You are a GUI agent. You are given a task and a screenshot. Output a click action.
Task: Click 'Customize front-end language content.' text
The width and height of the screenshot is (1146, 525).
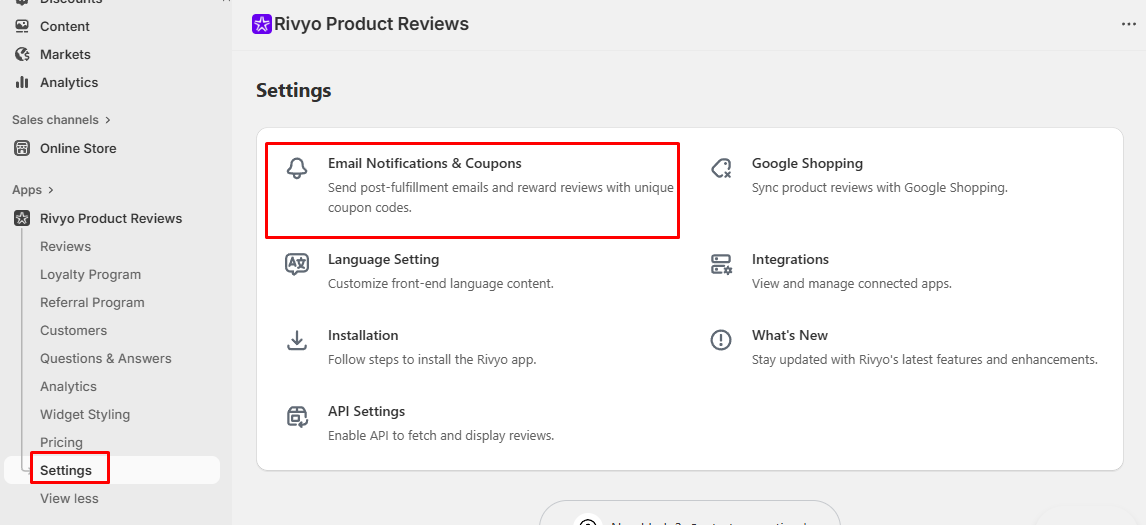tap(441, 284)
